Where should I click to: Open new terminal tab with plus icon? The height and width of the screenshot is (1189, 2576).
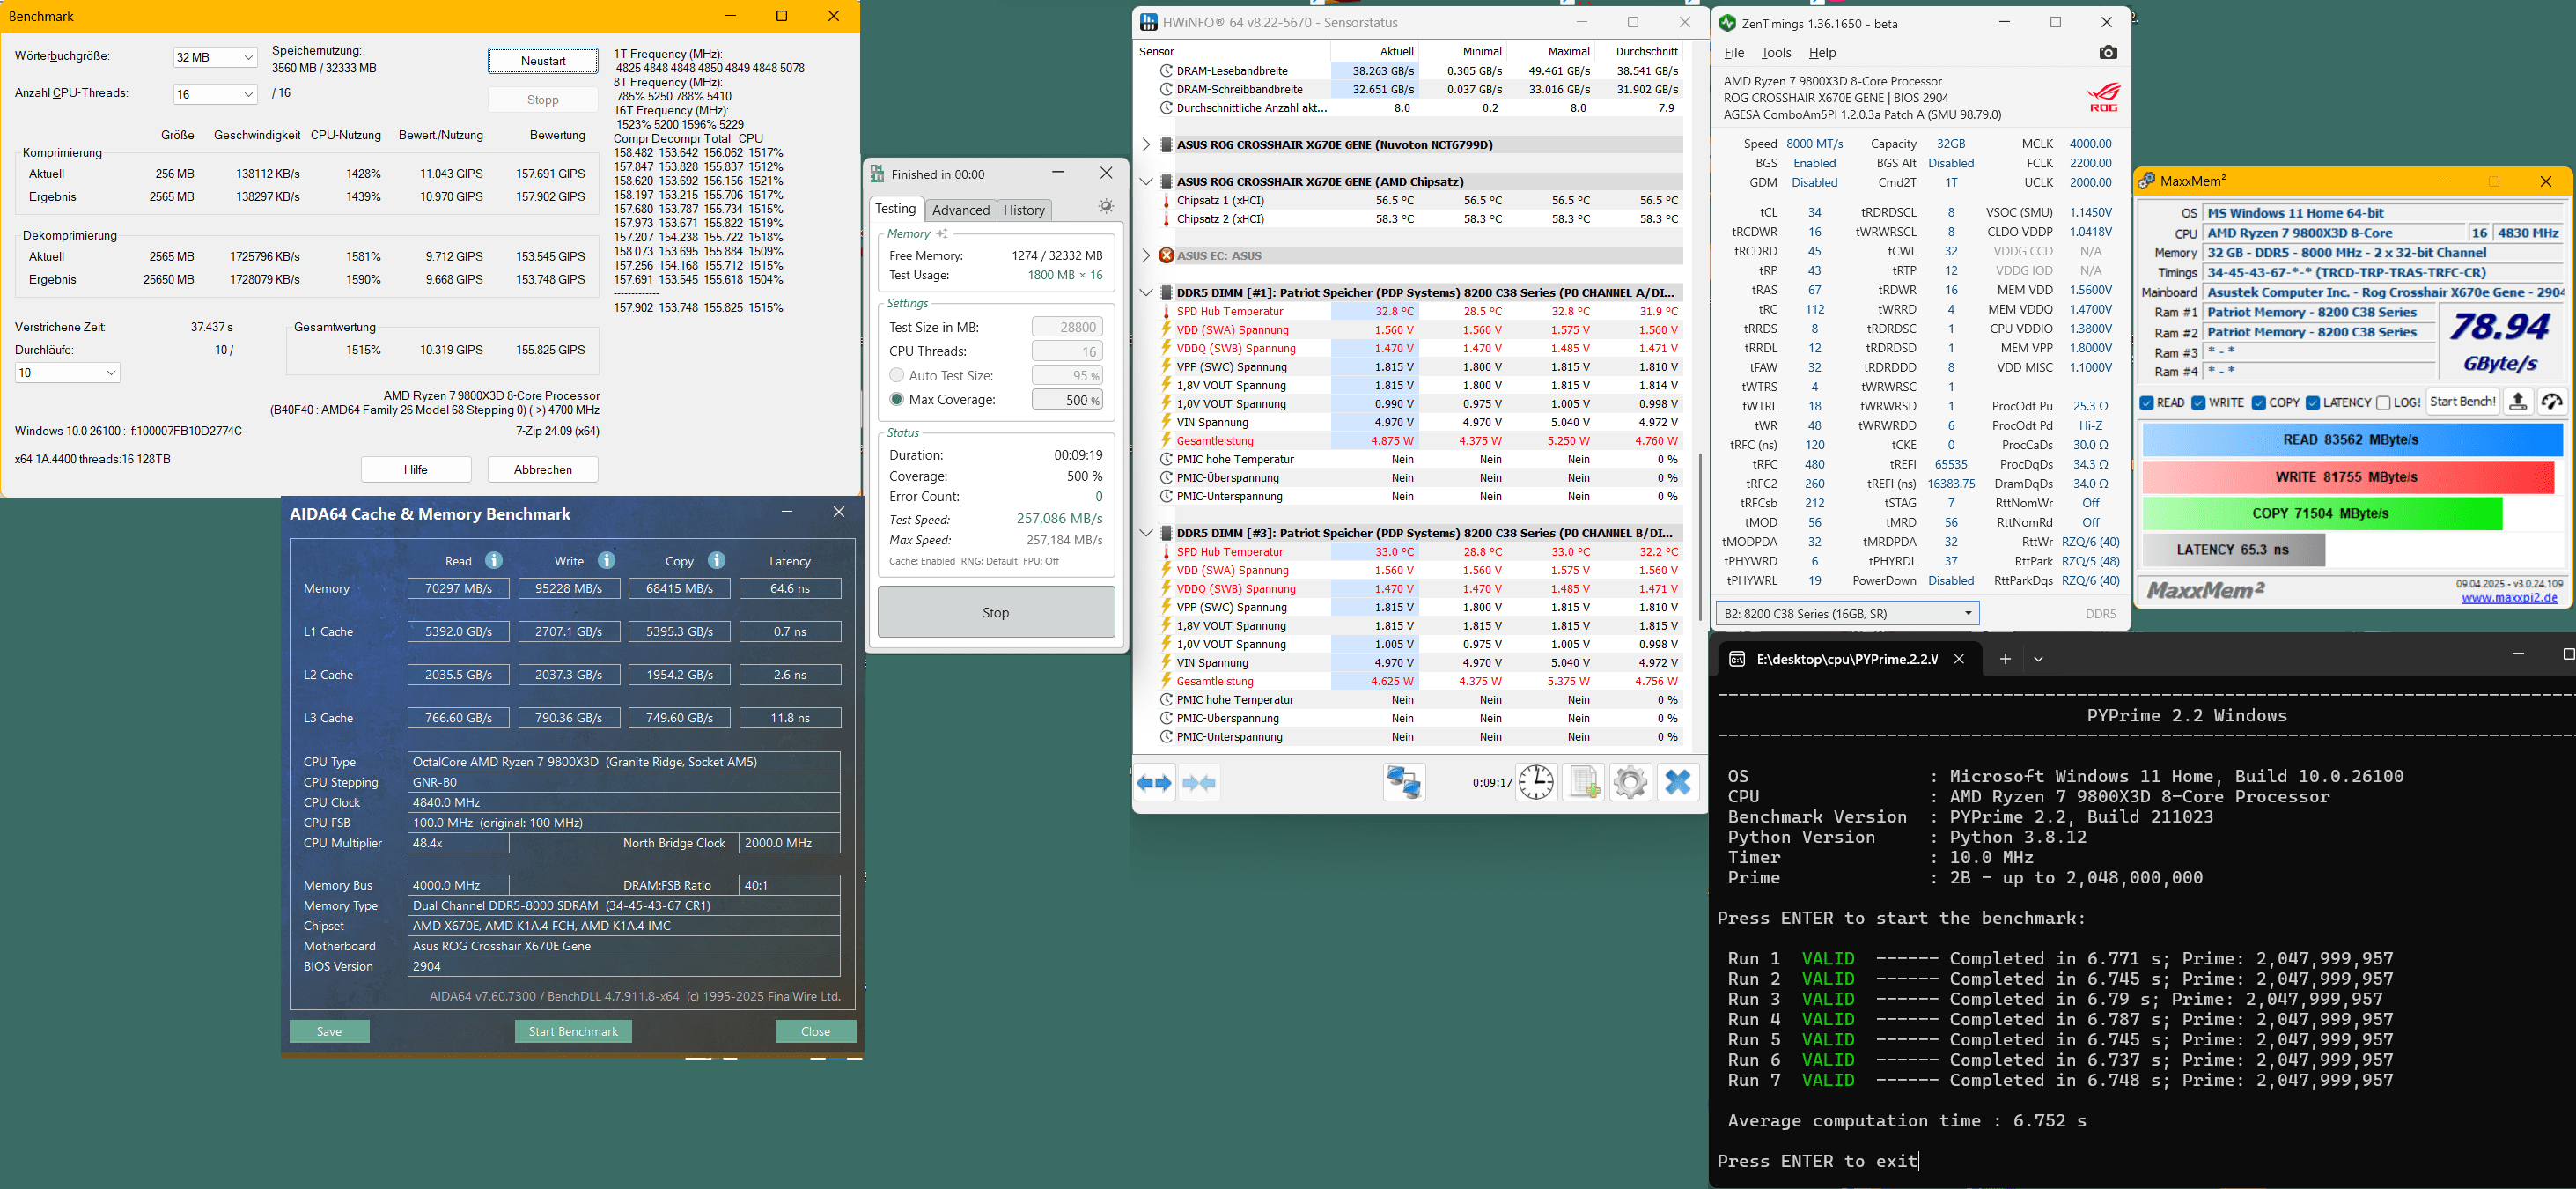pos(2005,659)
